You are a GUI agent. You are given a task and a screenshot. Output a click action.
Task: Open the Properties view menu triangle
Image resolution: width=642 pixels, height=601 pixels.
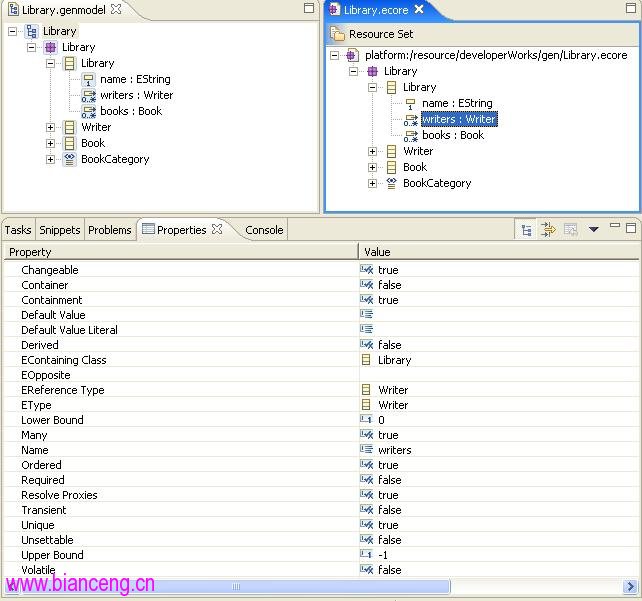(x=594, y=229)
